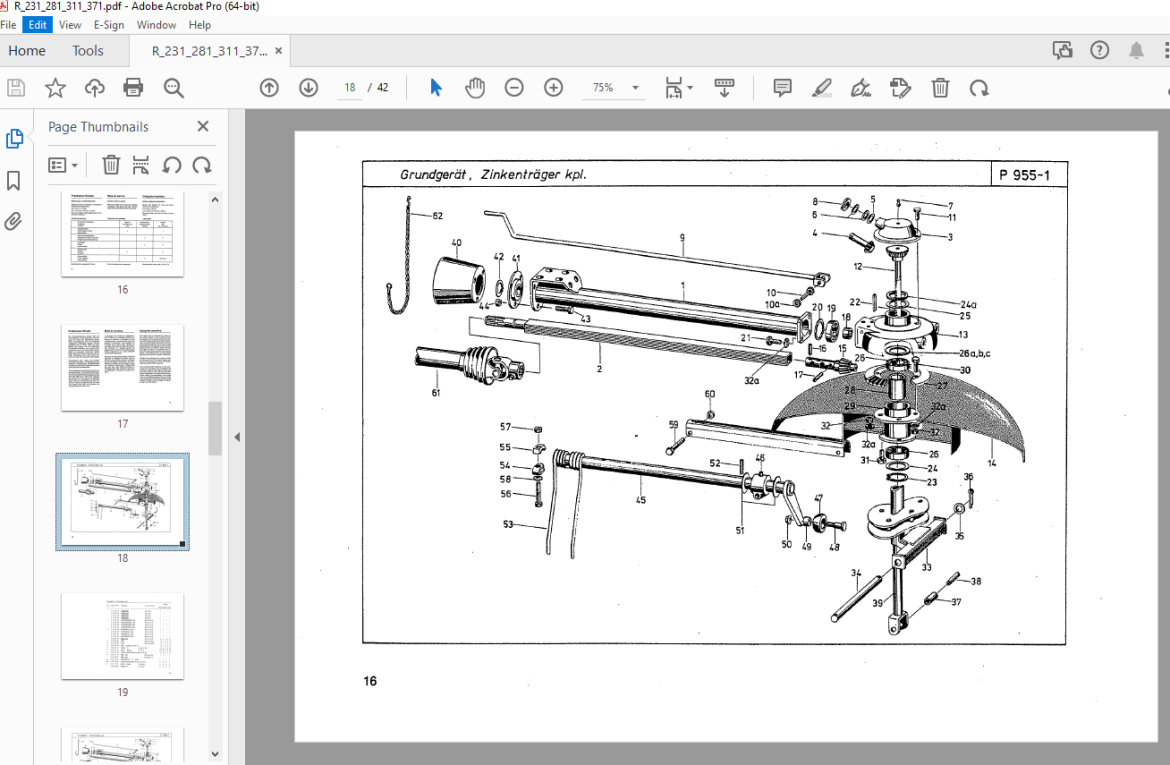This screenshot has height=765, width=1170.
Task: Open the Window menu
Action: 156,25
